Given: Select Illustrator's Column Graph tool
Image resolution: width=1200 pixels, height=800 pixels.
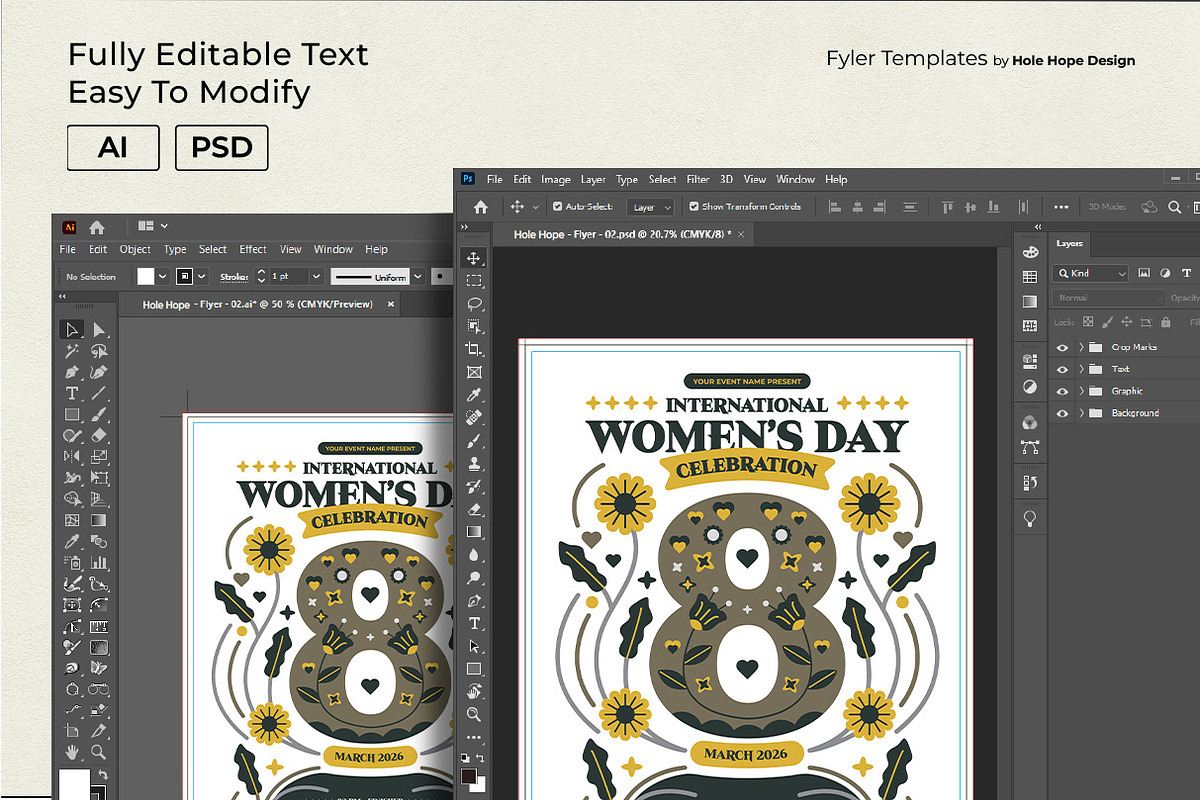Looking at the screenshot, I should click(x=99, y=563).
